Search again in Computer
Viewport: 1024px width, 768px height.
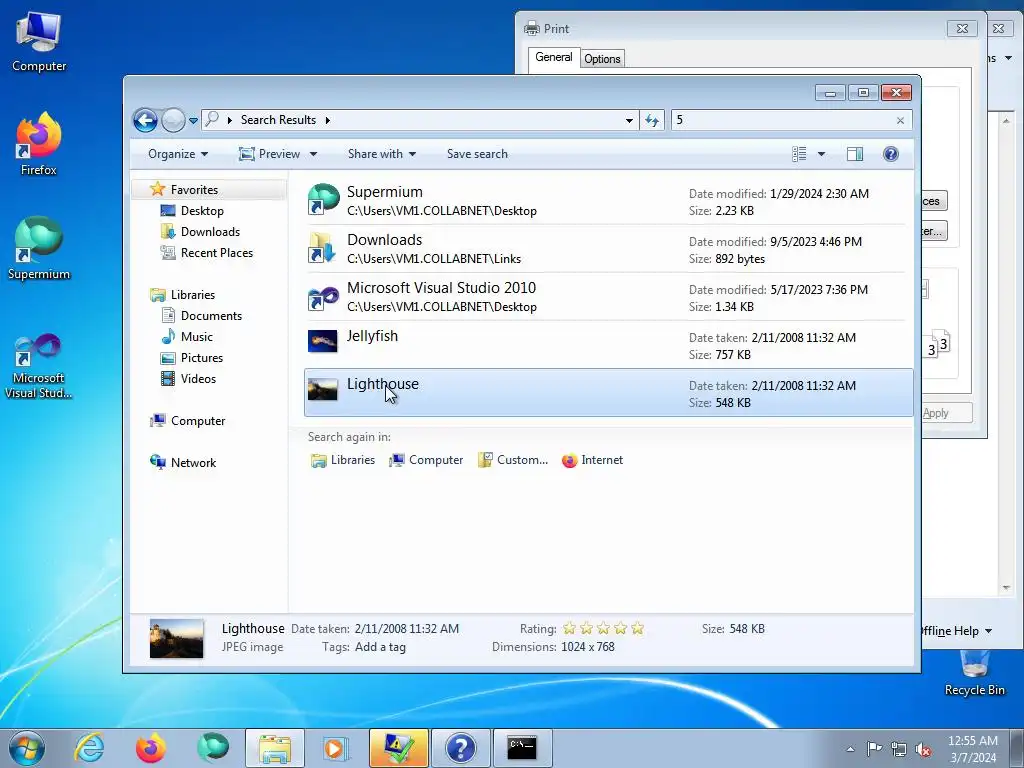pyautogui.click(x=426, y=460)
